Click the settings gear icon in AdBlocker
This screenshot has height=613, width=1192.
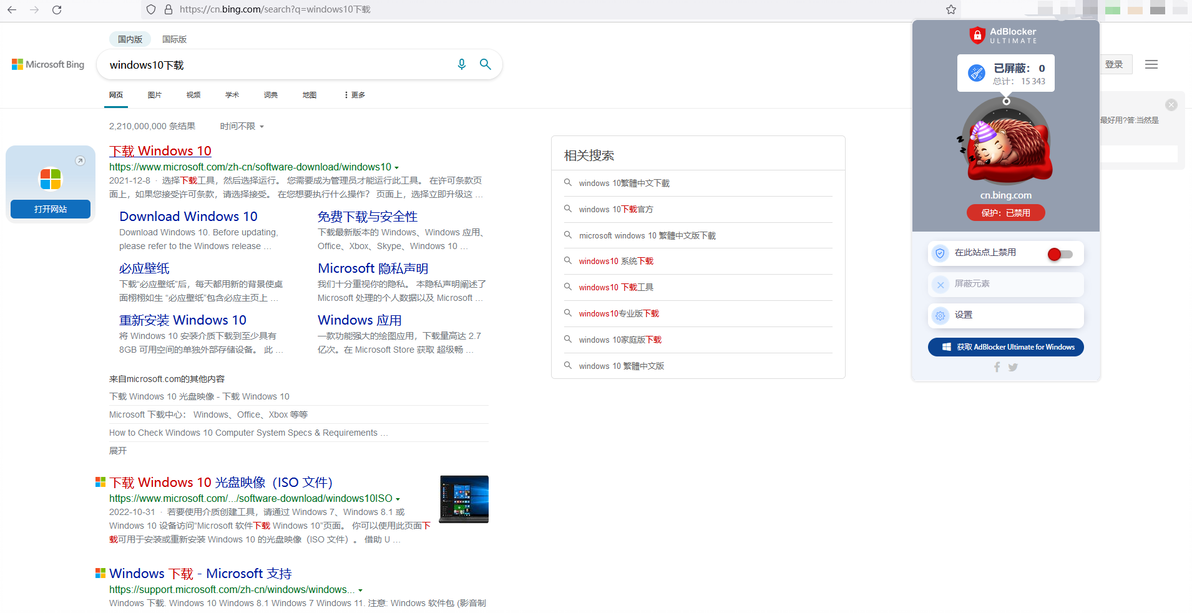point(940,315)
